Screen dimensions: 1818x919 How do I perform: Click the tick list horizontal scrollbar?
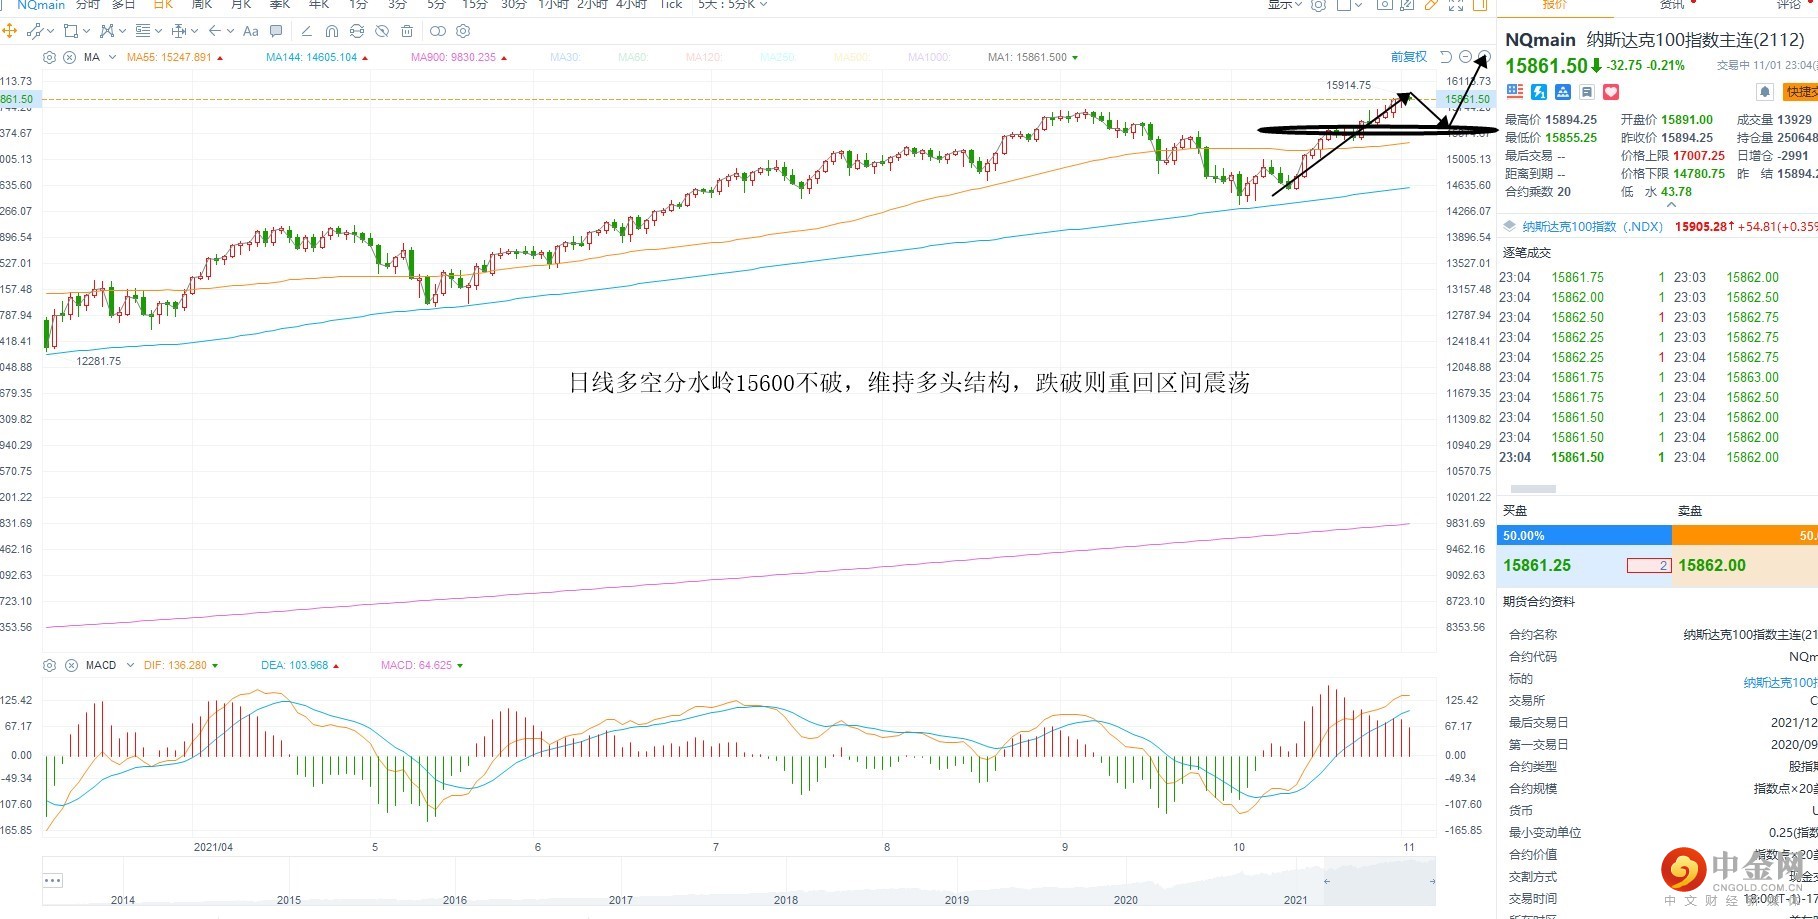tap(1533, 489)
